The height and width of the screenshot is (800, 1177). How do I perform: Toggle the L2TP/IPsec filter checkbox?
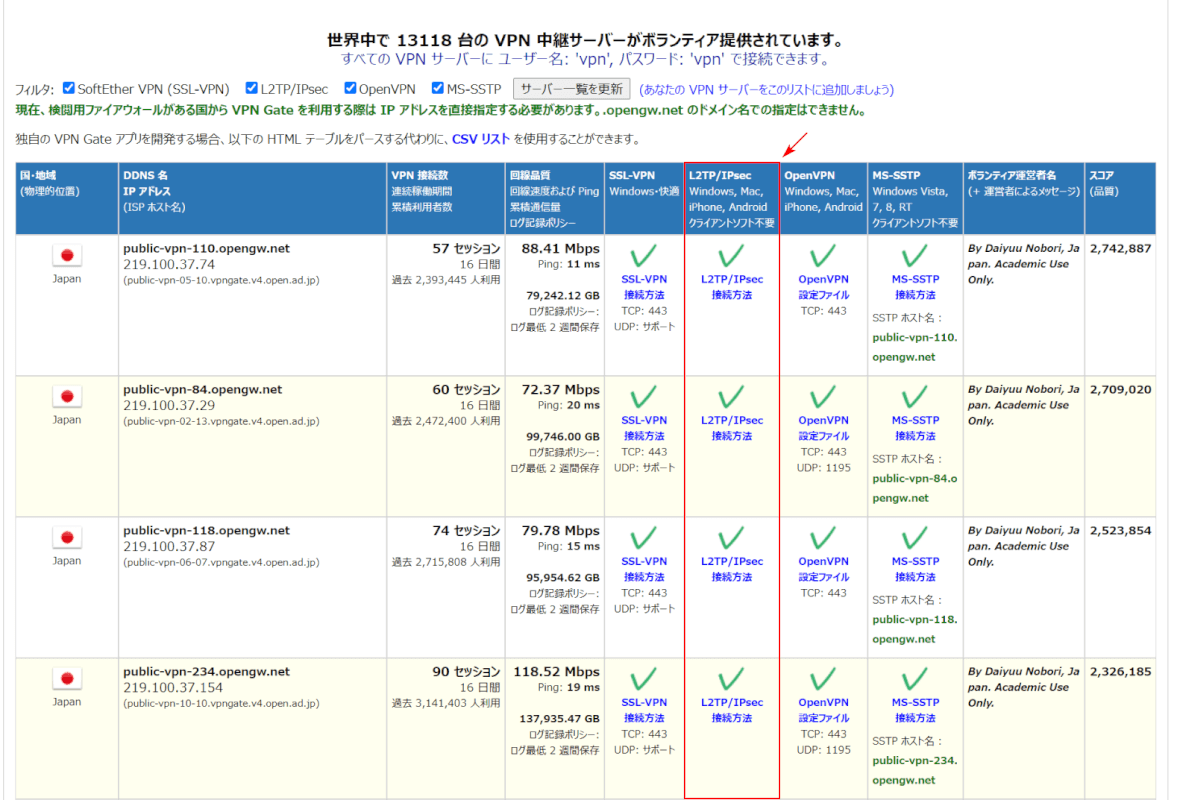coord(252,89)
